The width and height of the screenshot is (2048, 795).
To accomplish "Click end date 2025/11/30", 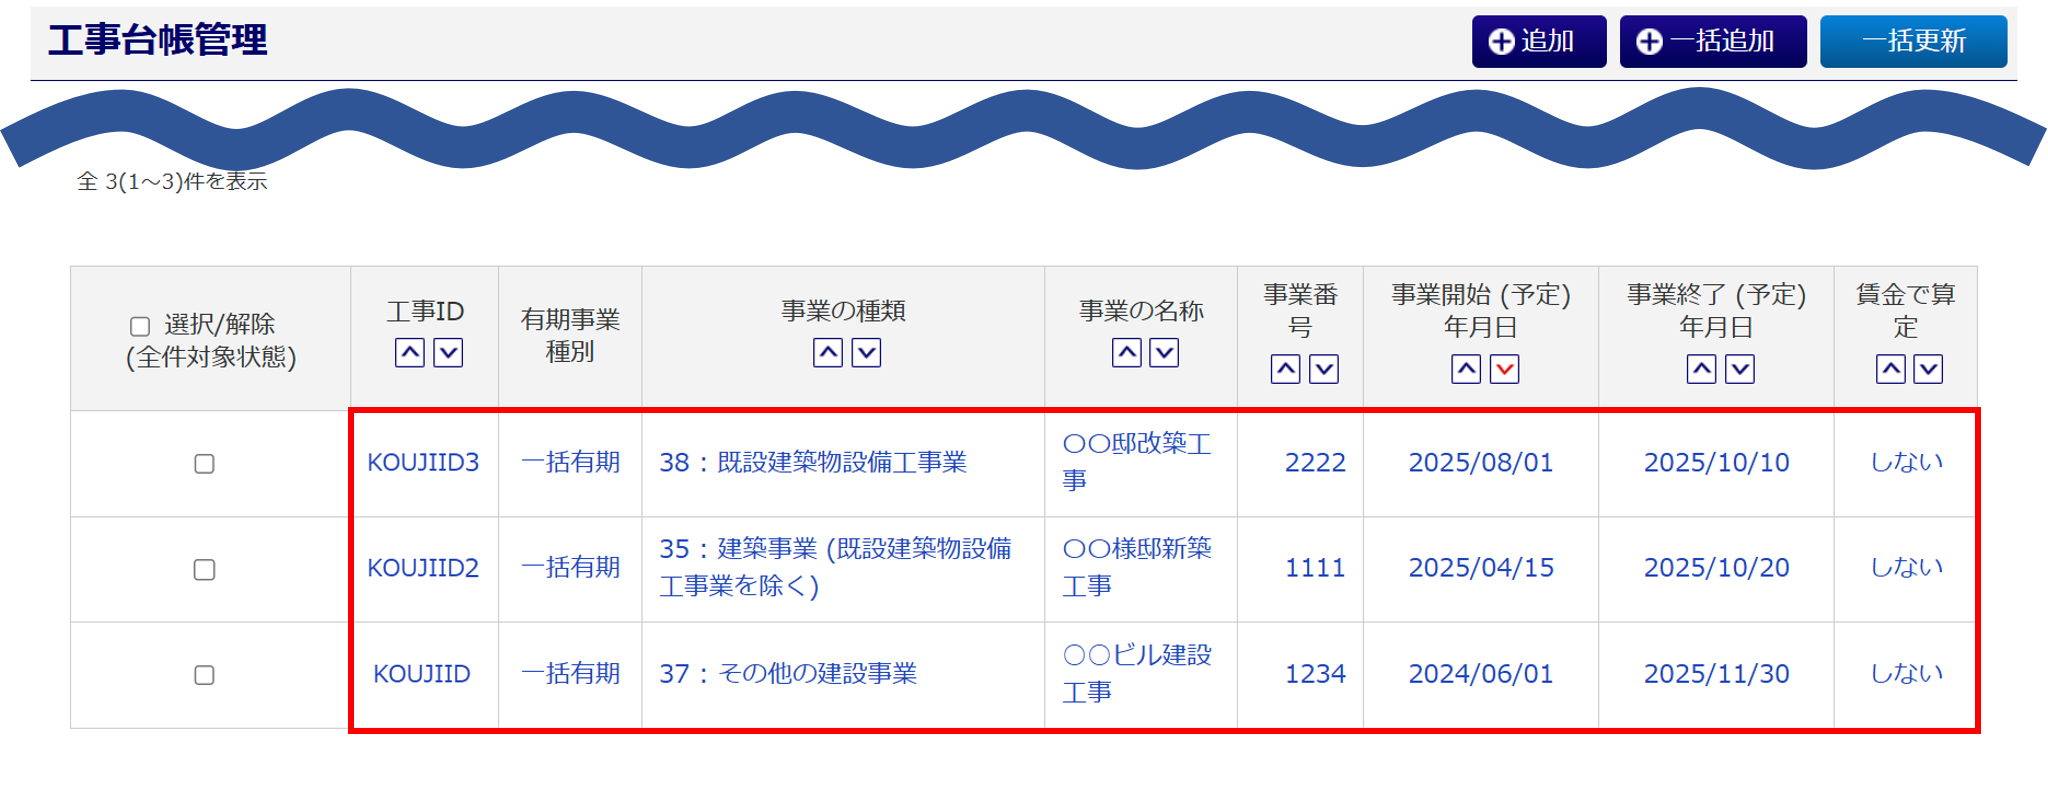I will (x=1717, y=674).
